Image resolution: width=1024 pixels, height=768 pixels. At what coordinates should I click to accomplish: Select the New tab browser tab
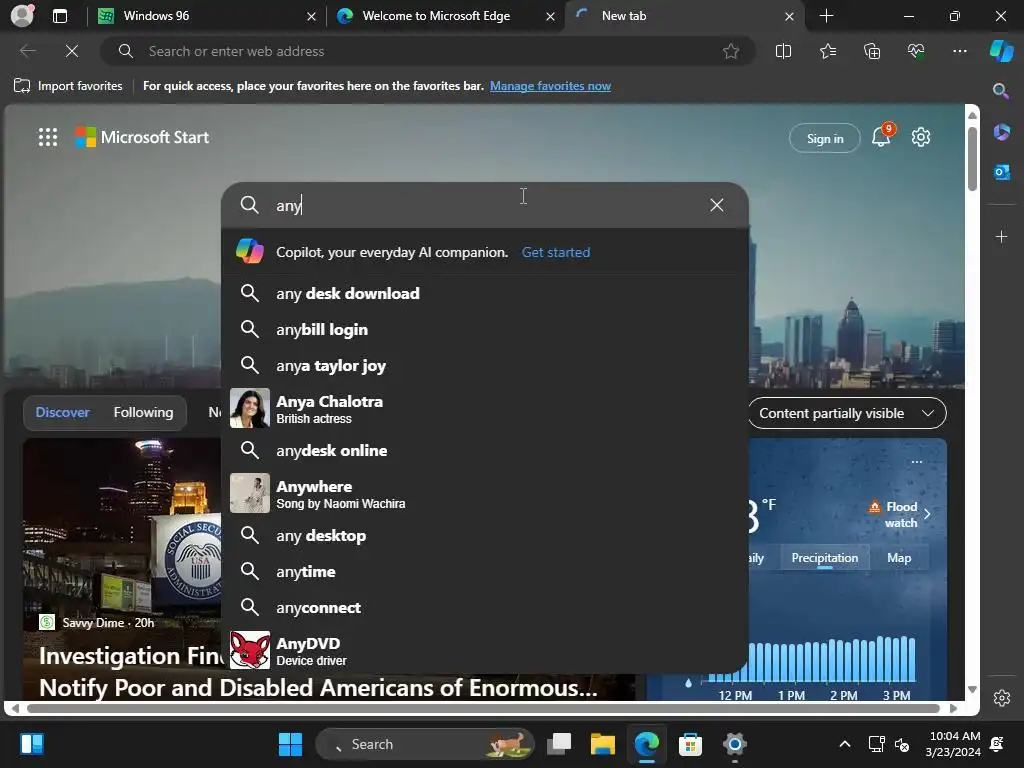[684, 16]
